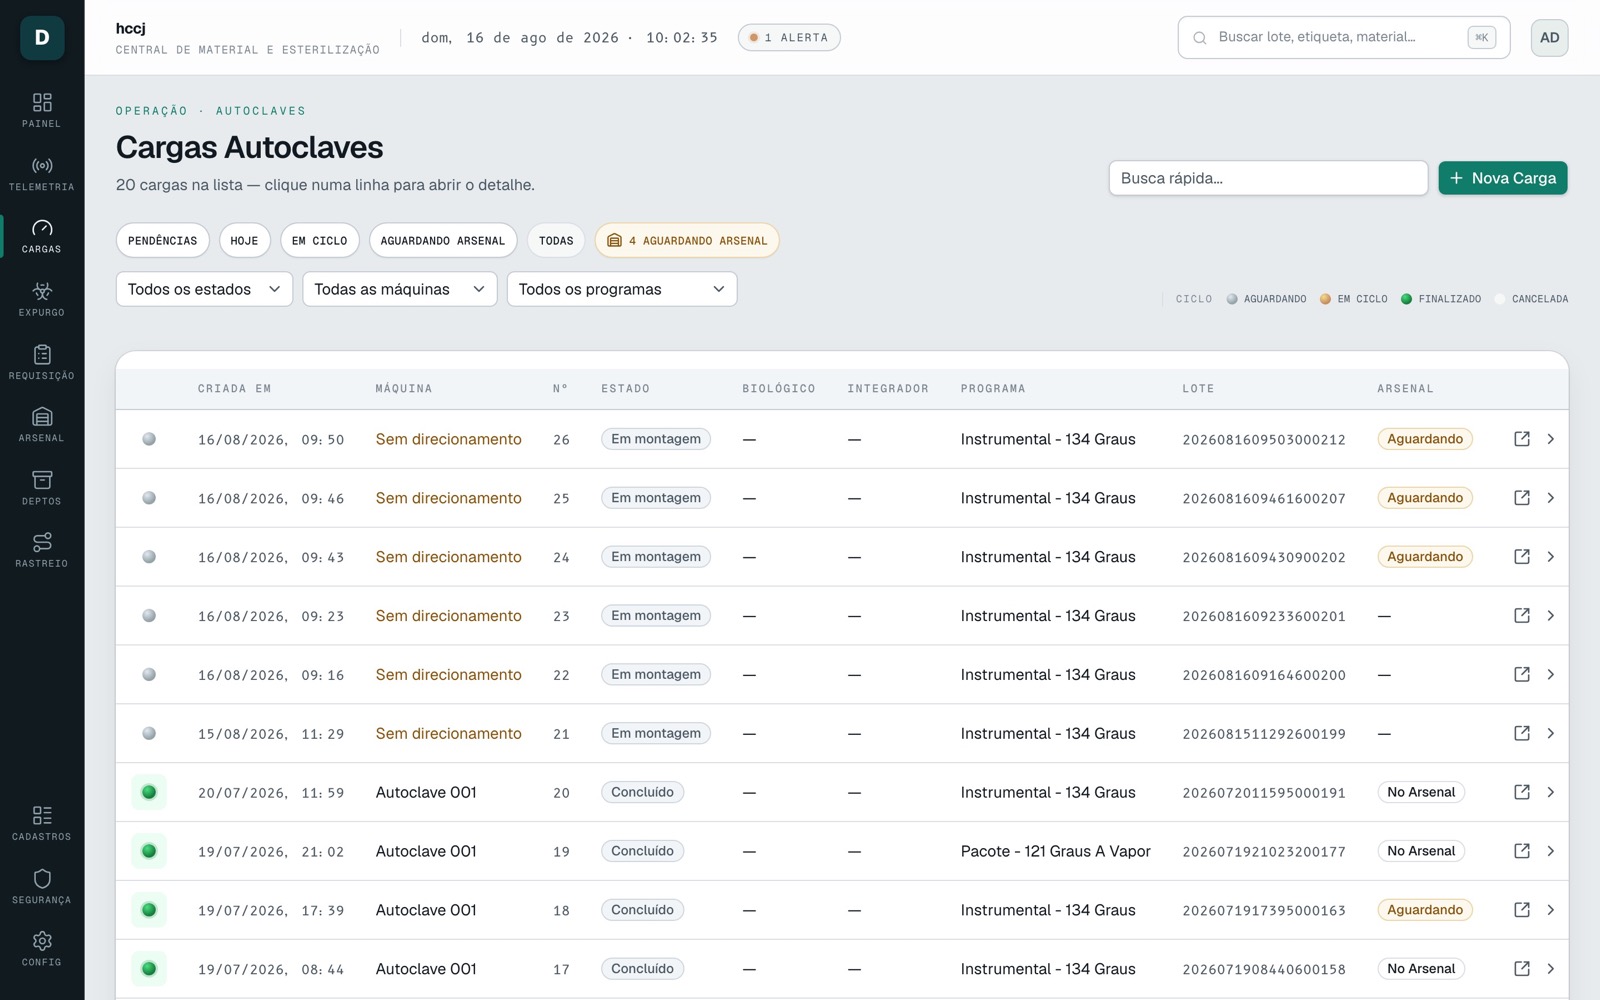This screenshot has width=1600, height=1000.
Task: Click Sem direcionamento on load 21 row
Action: pos(449,734)
